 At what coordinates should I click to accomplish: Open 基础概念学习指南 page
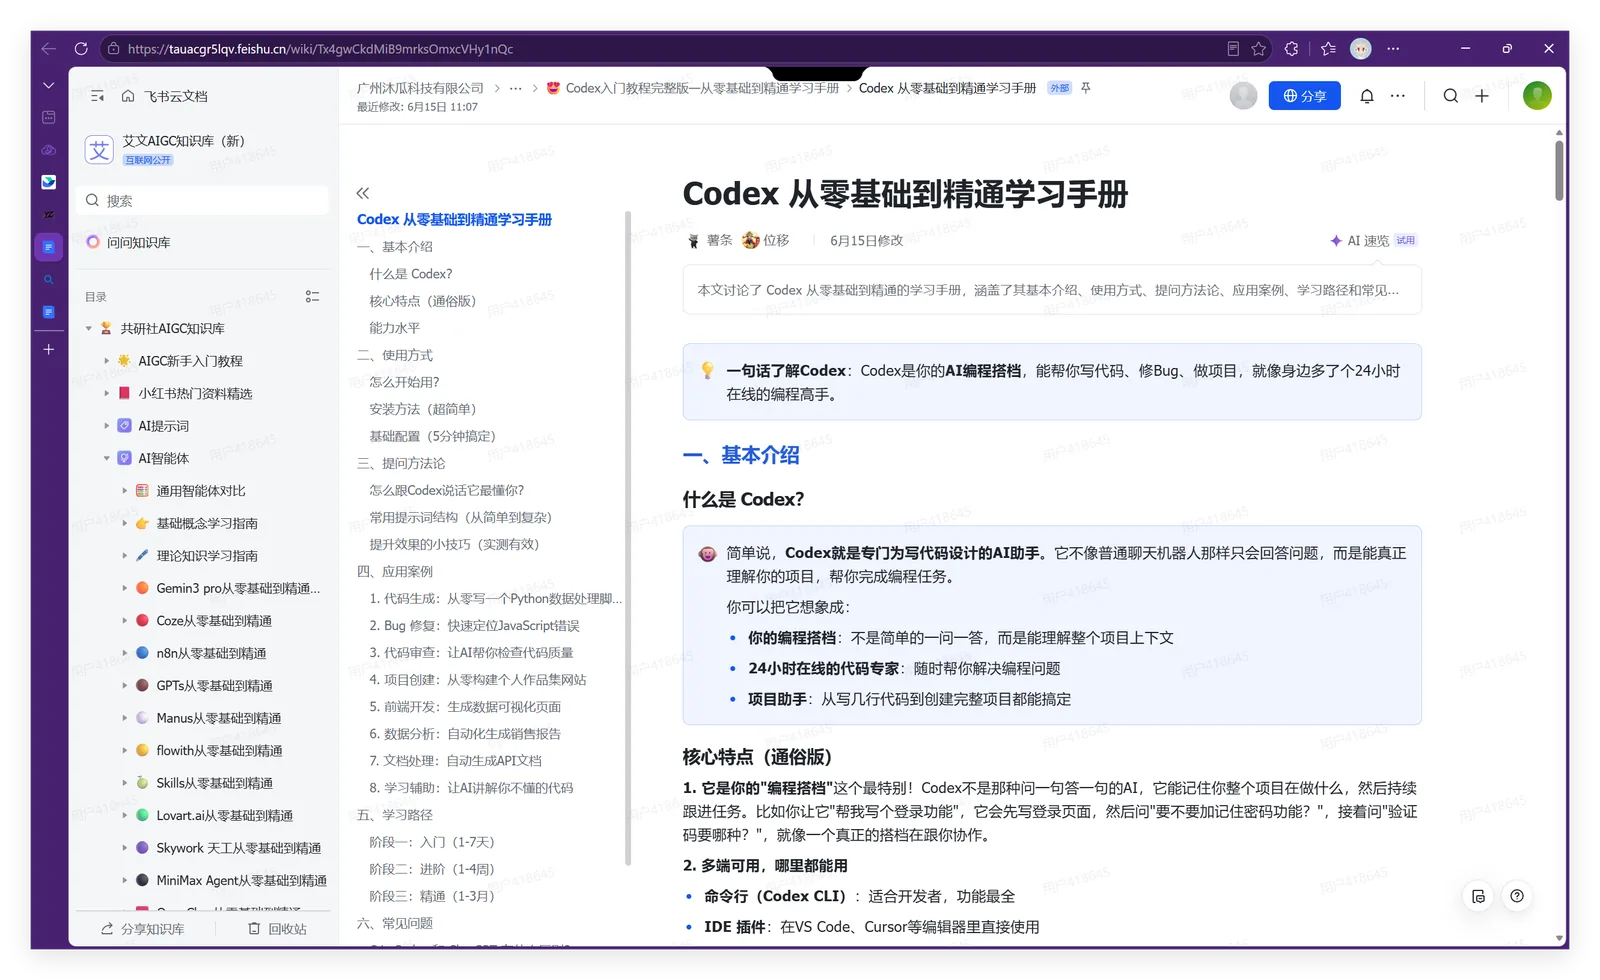[207, 523]
